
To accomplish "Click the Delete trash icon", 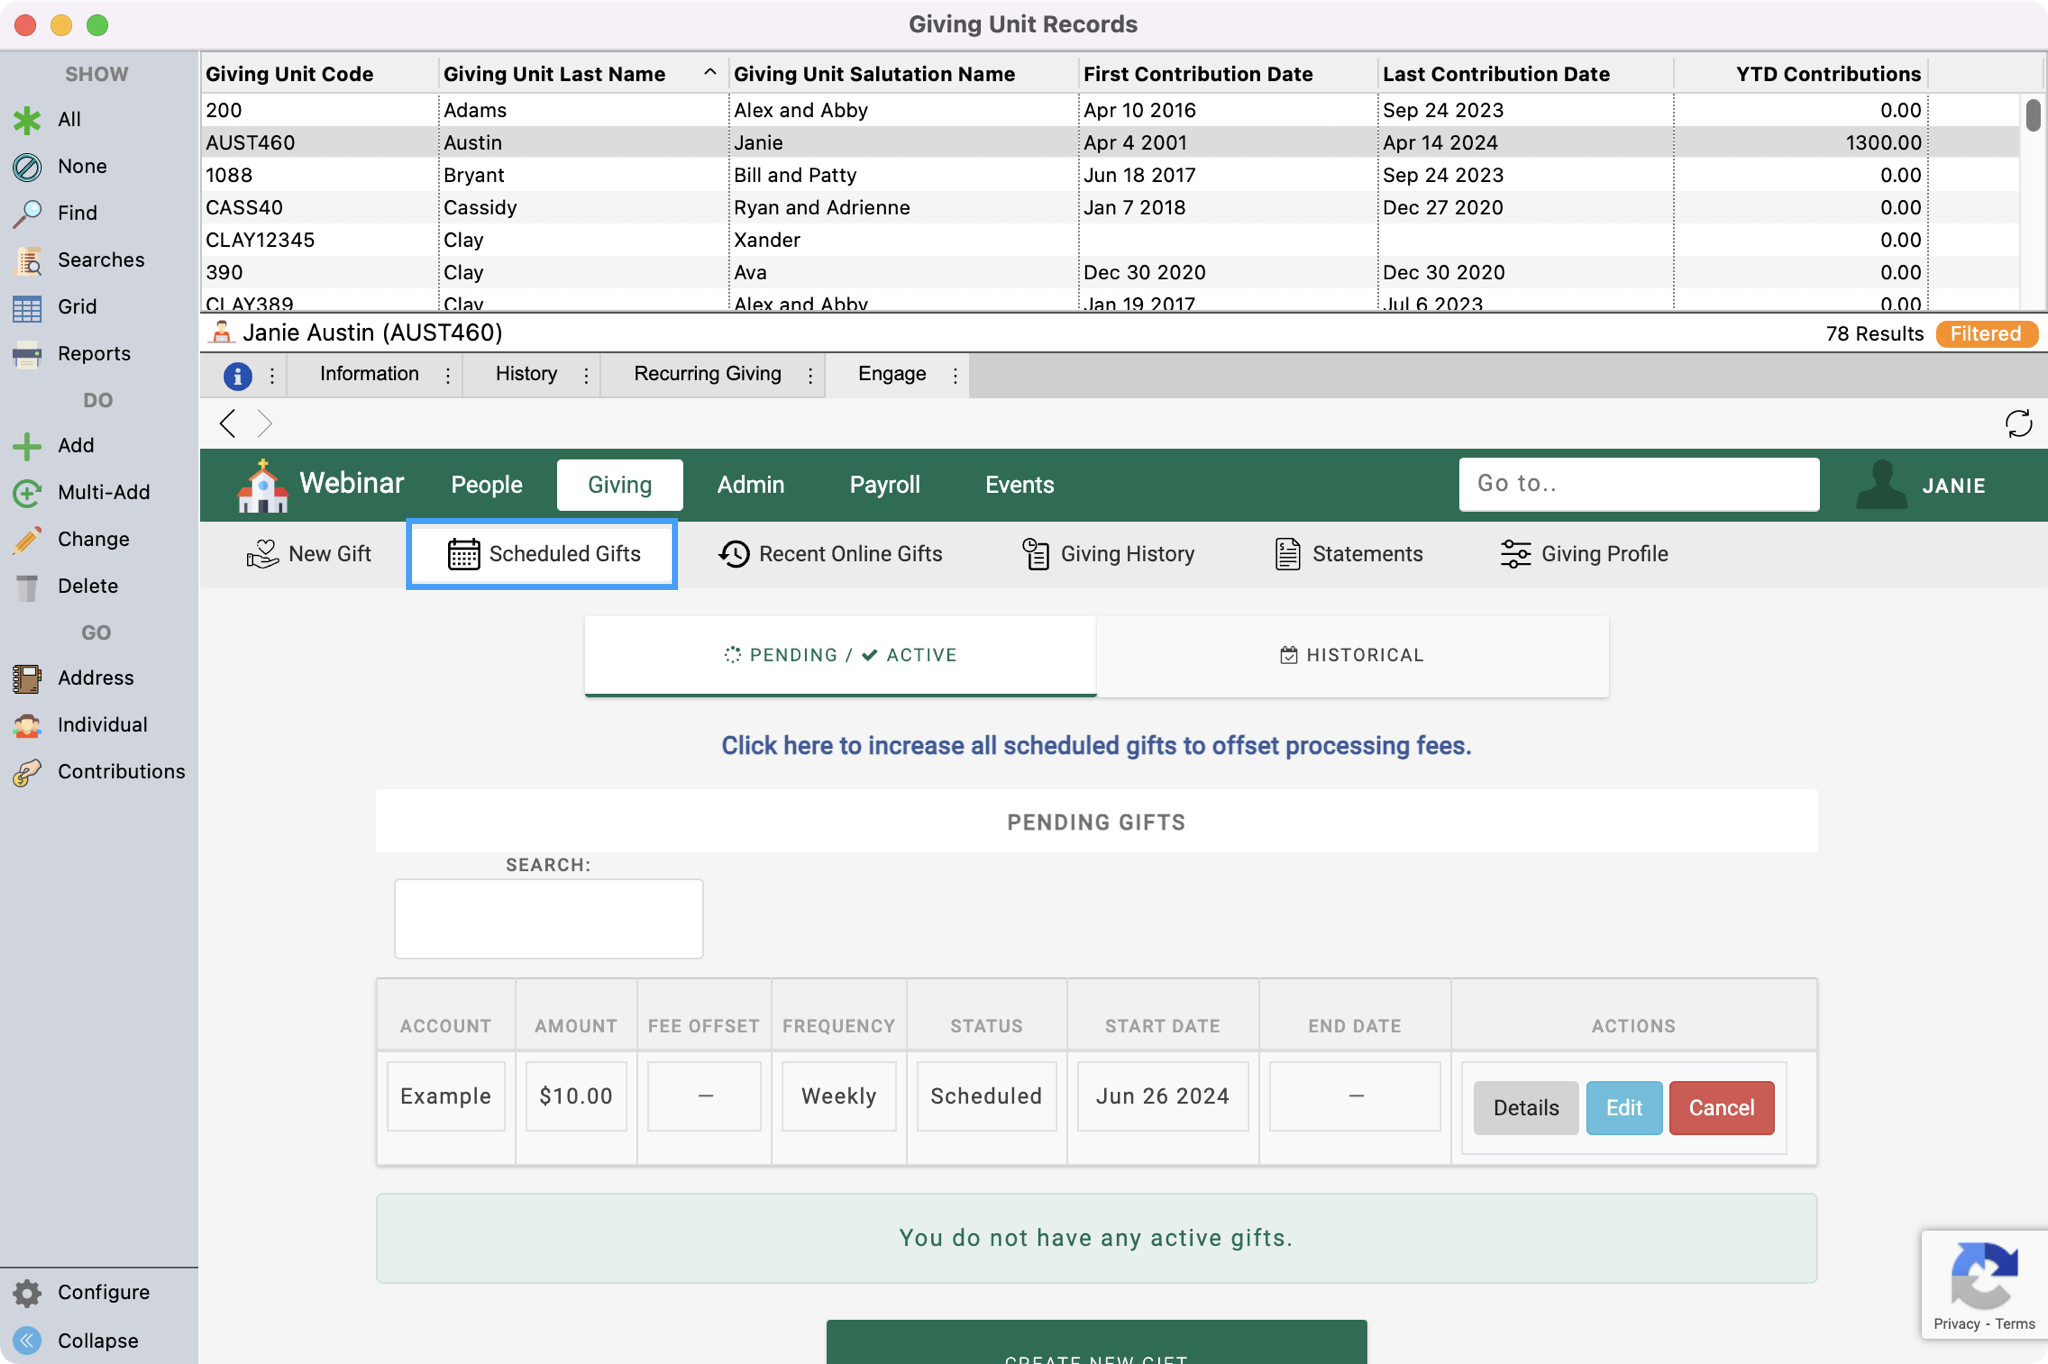I will tap(27, 586).
